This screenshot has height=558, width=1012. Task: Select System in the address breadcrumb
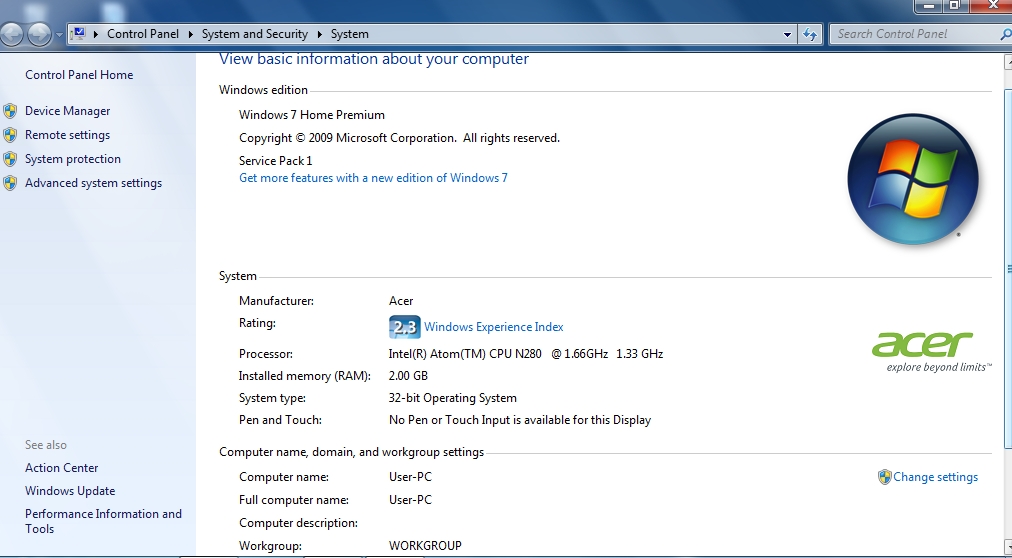coord(350,34)
